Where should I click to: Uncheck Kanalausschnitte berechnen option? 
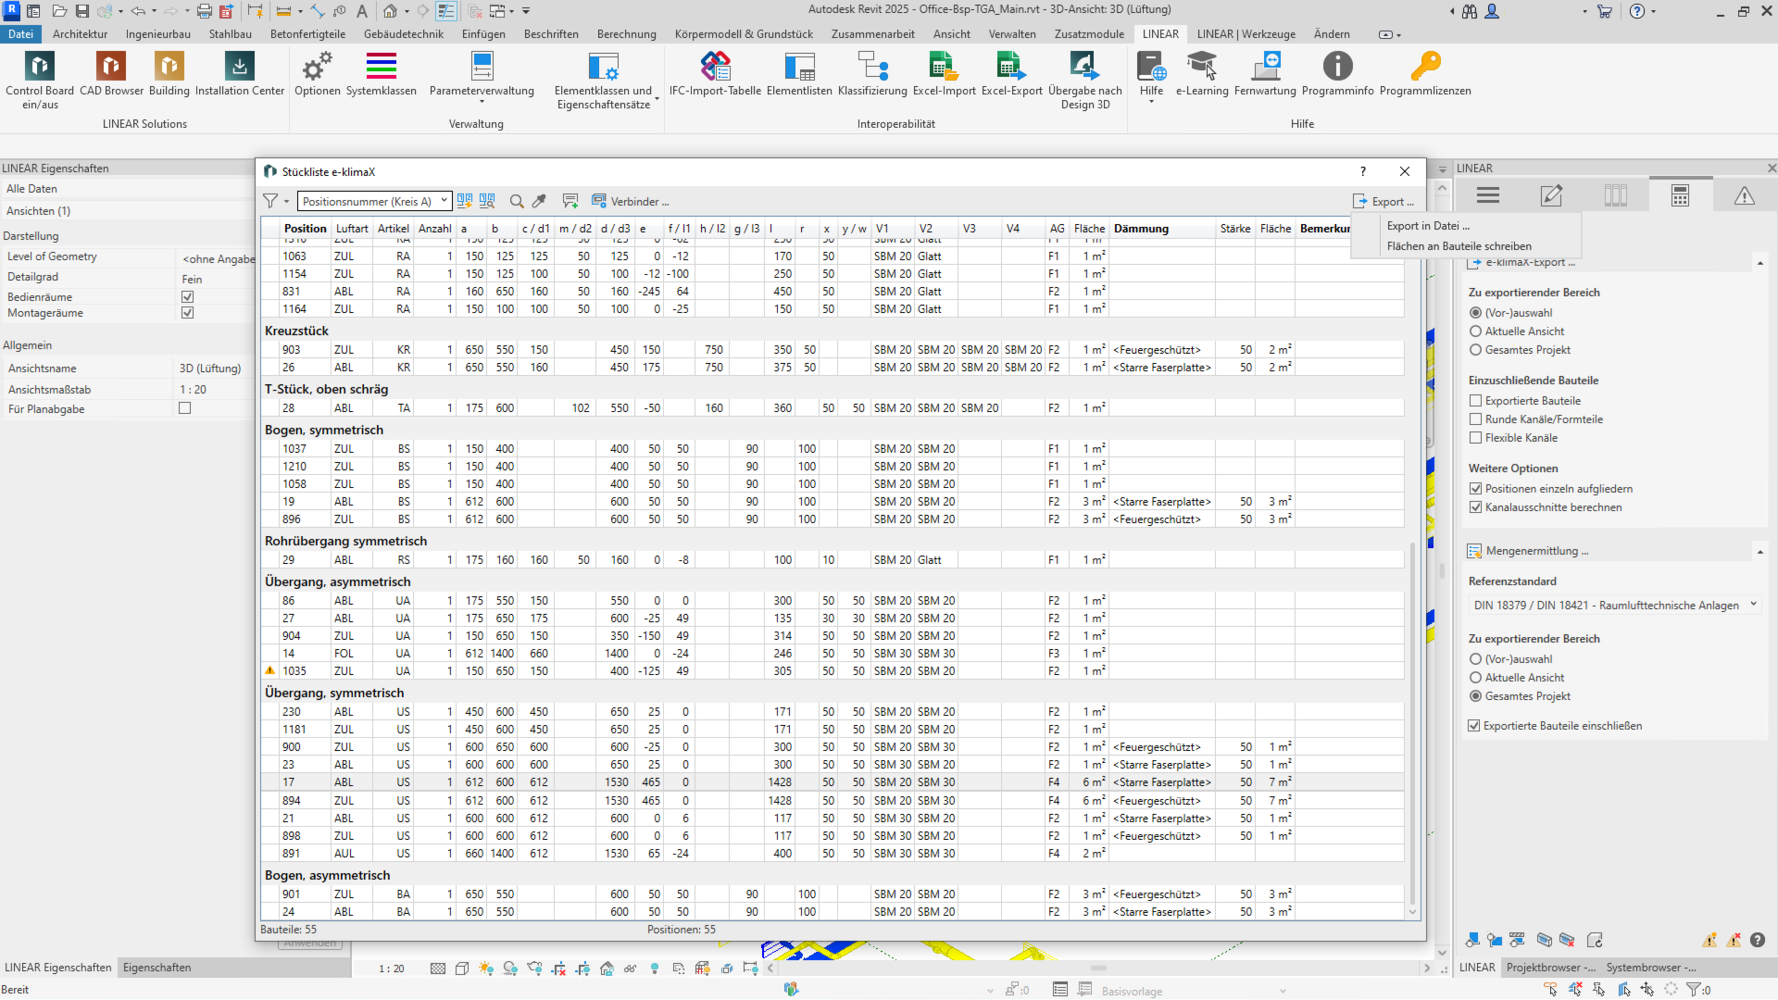[1476, 507]
